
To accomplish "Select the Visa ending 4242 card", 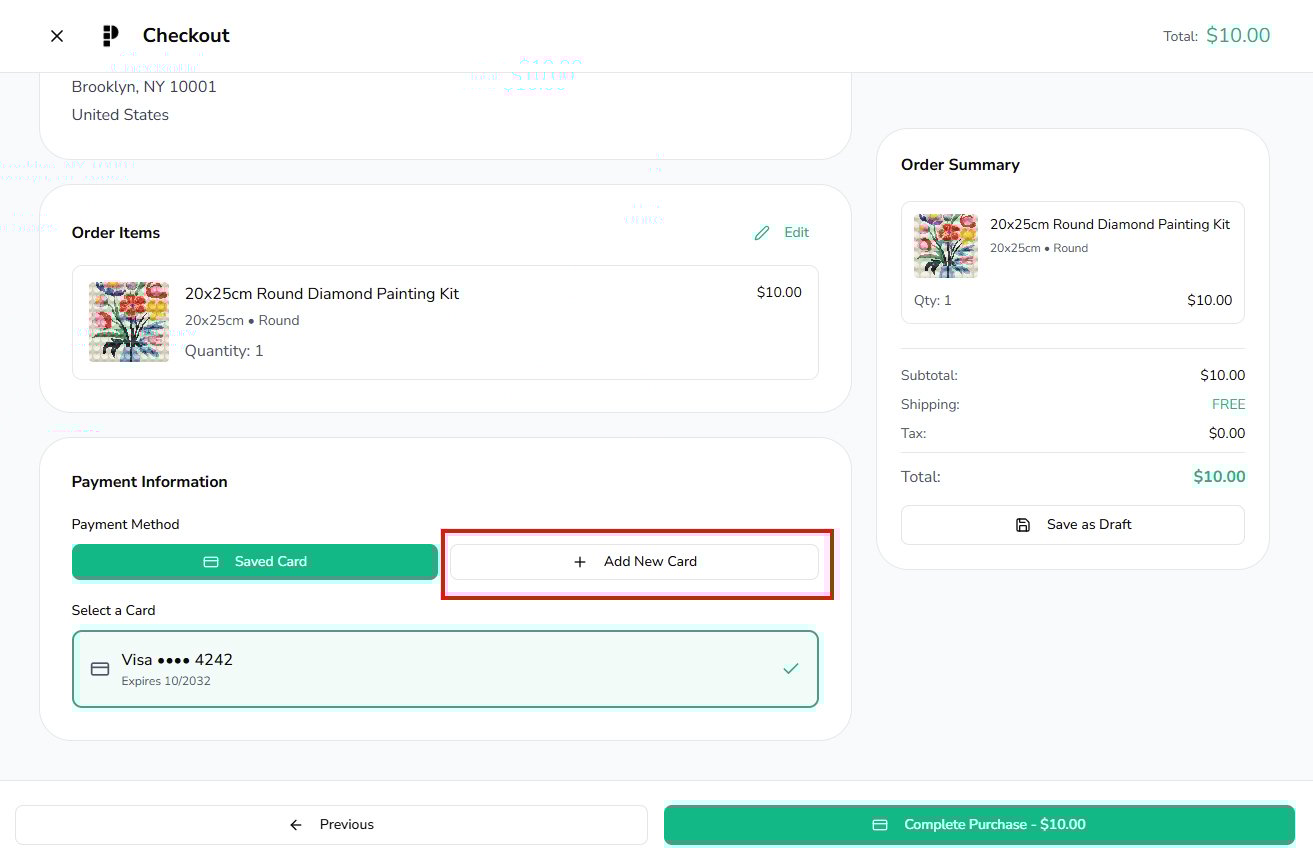I will [x=445, y=669].
